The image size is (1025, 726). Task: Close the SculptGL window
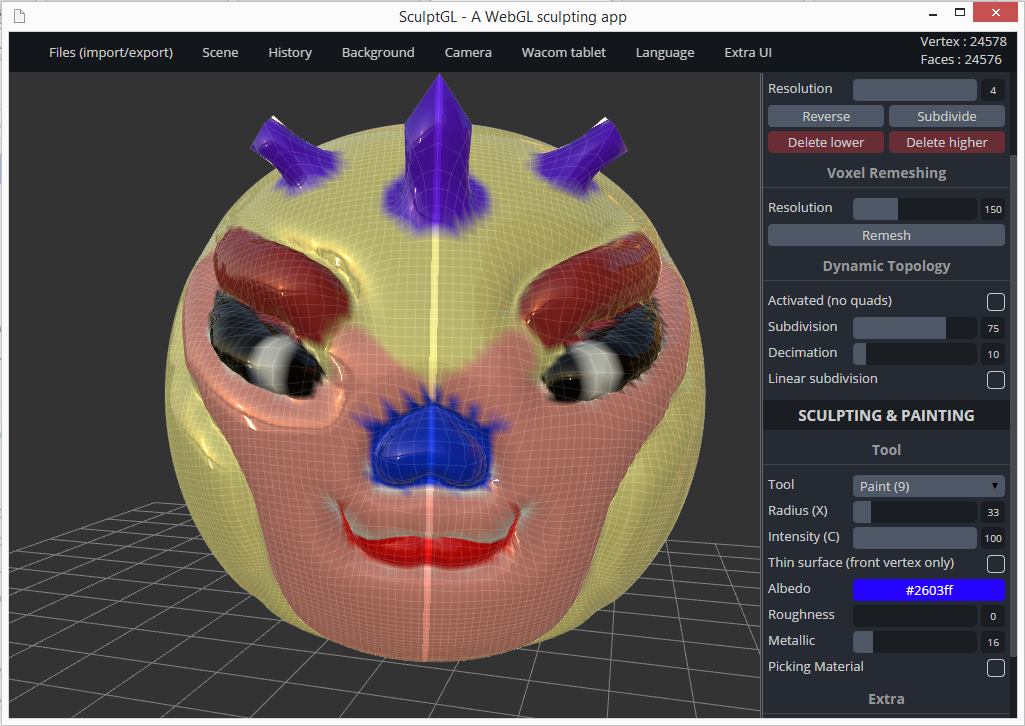pos(996,12)
